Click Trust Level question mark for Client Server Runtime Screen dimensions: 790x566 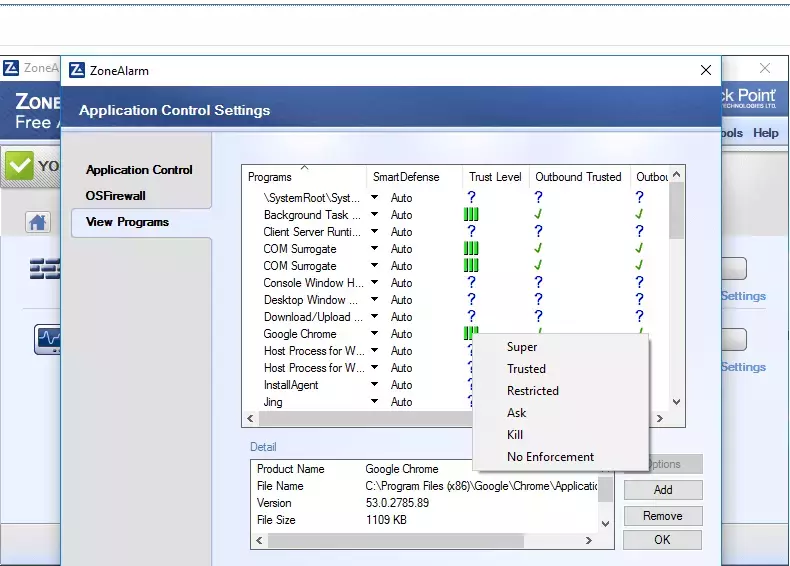pyautogui.click(x=471, y=231)
